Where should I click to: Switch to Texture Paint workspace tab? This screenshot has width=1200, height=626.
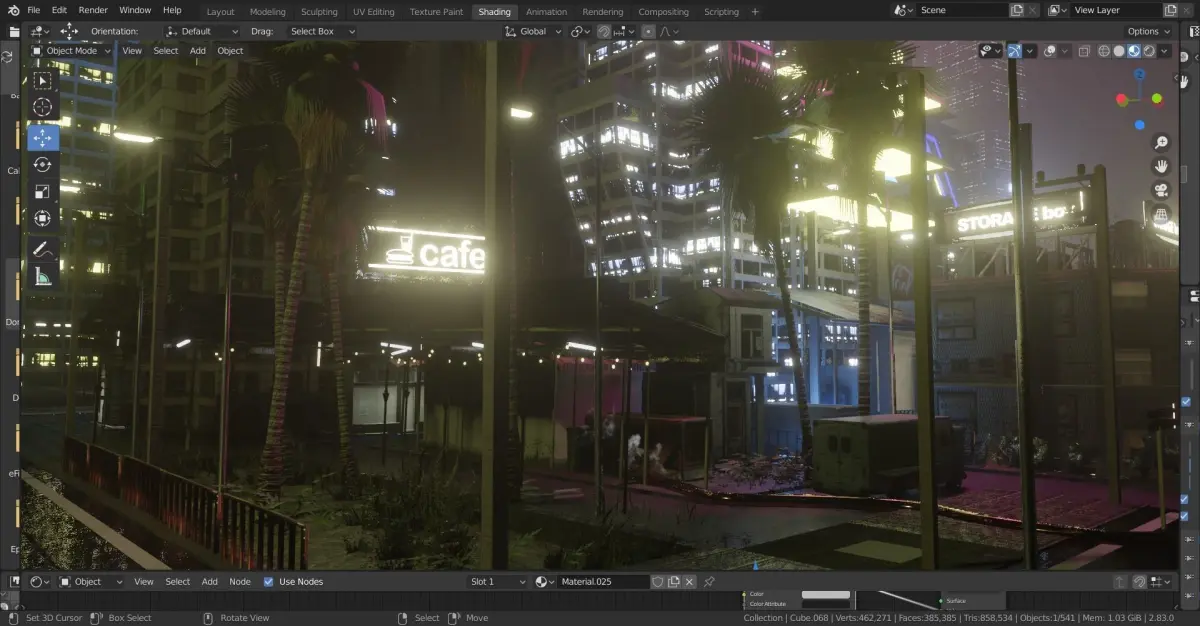(x=436, y=12)
